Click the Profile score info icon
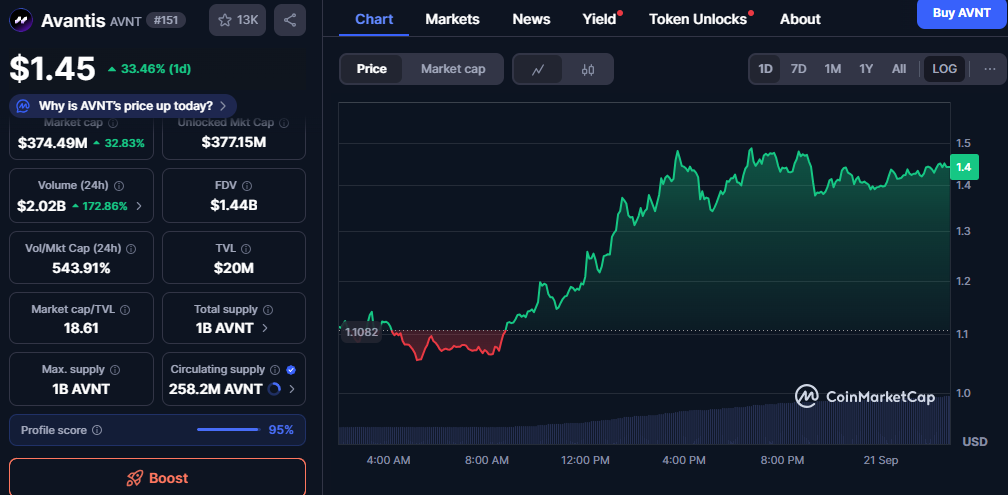 (97, 430)
